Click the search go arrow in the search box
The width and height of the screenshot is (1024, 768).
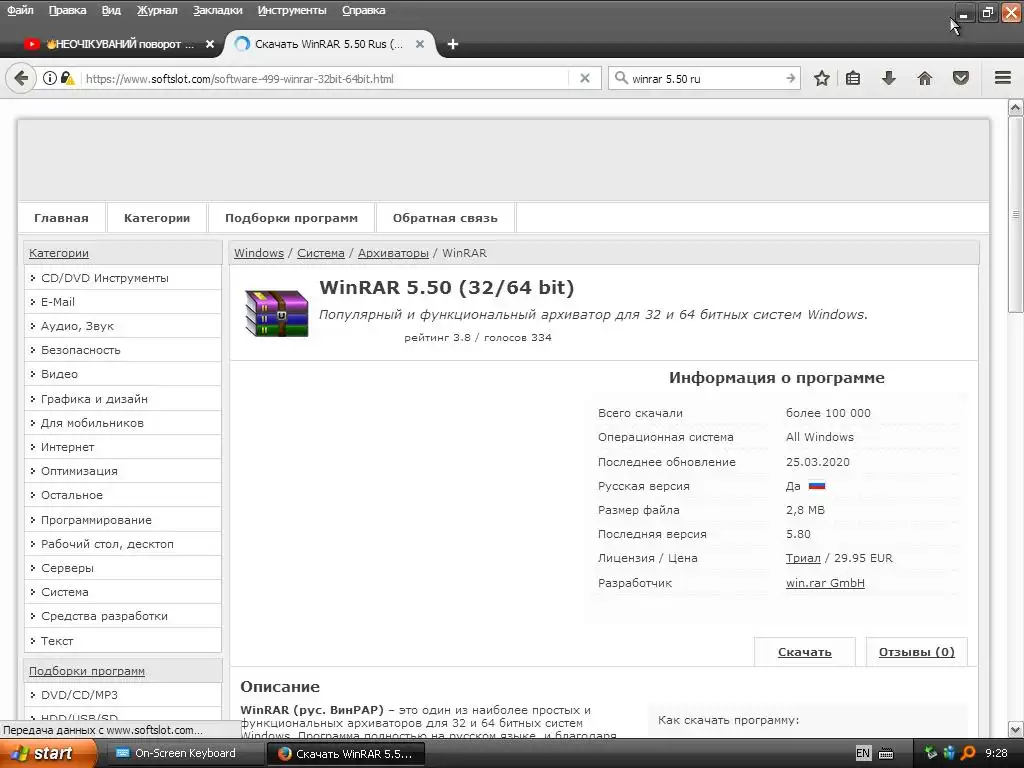click(790, 78)
